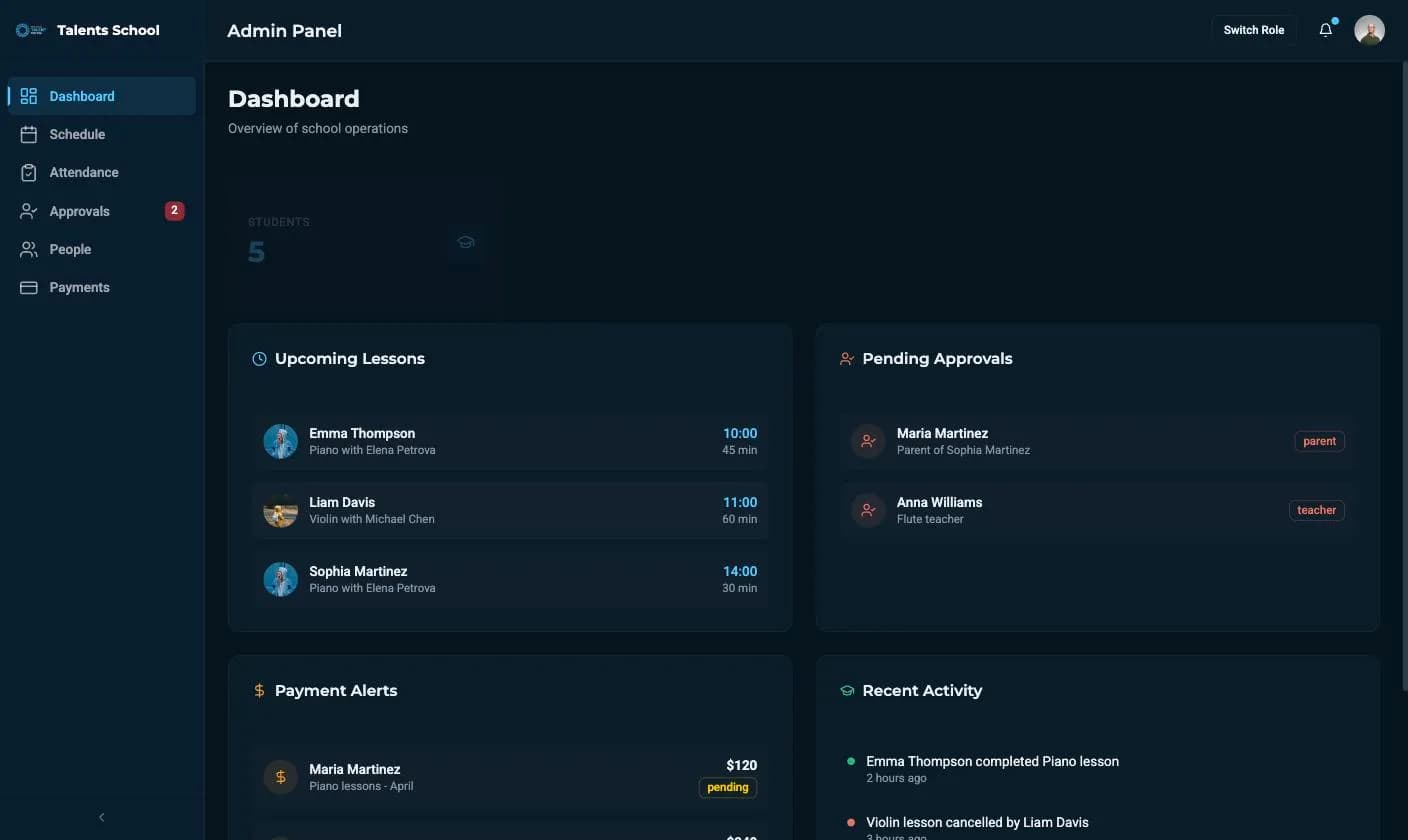Click the Attendance clipboard icon
1408x840 pixels.
click(x=29, y=172)
